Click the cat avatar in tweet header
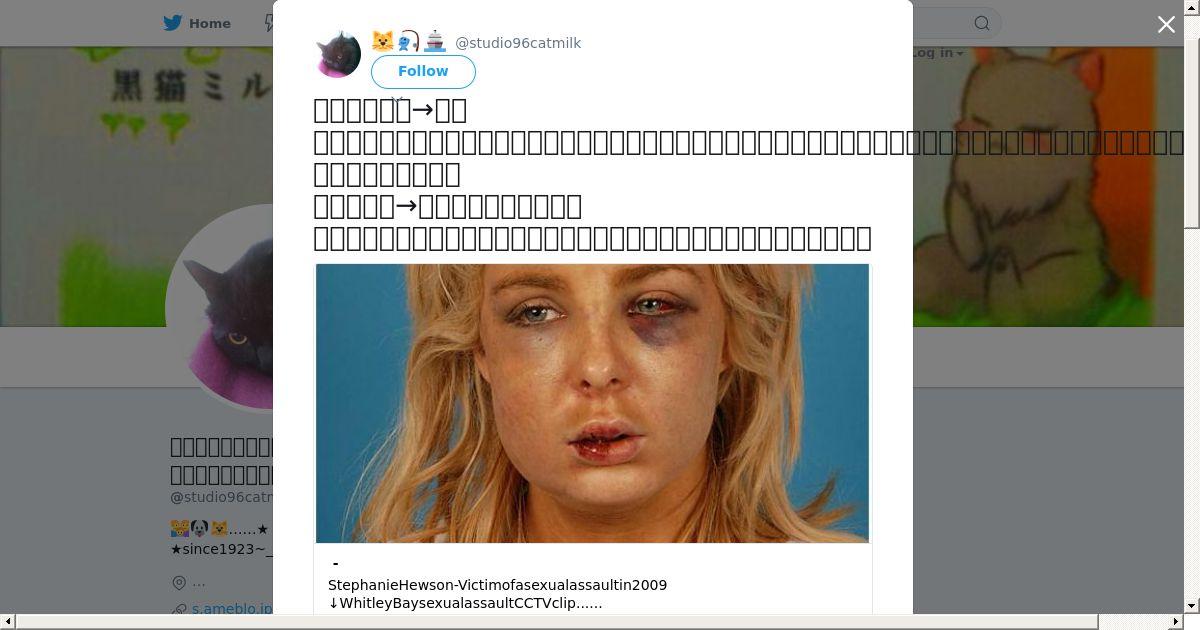This screenshot has height=630, width=1200. [x=338, y=54]
